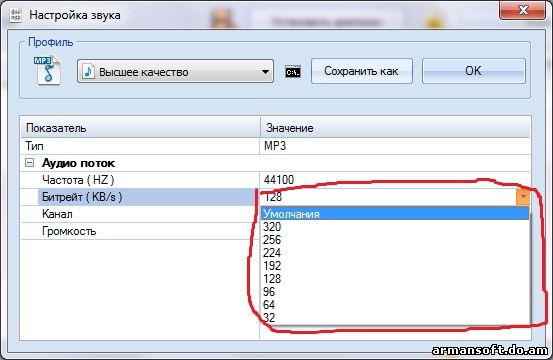The image size is (553, 360).
Task: Choose 96 bitrate option
Action: [x=395, y=292]
